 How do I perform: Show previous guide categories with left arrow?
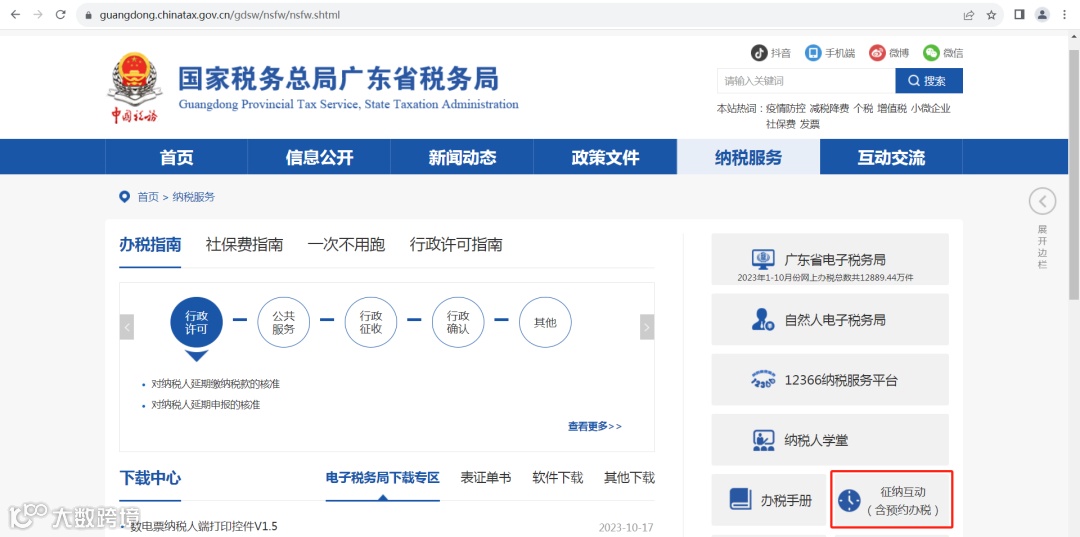point(127,327)
